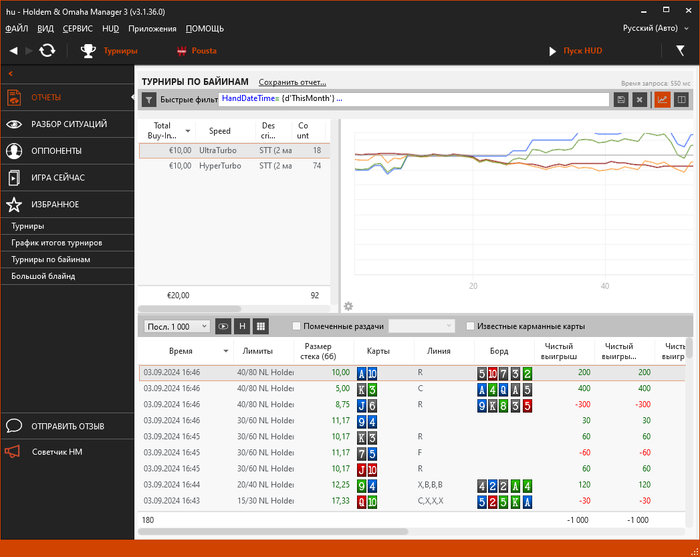Open the Русский (Авто) language dropdown
700x557 pixels.
click(x=655, y=28)
